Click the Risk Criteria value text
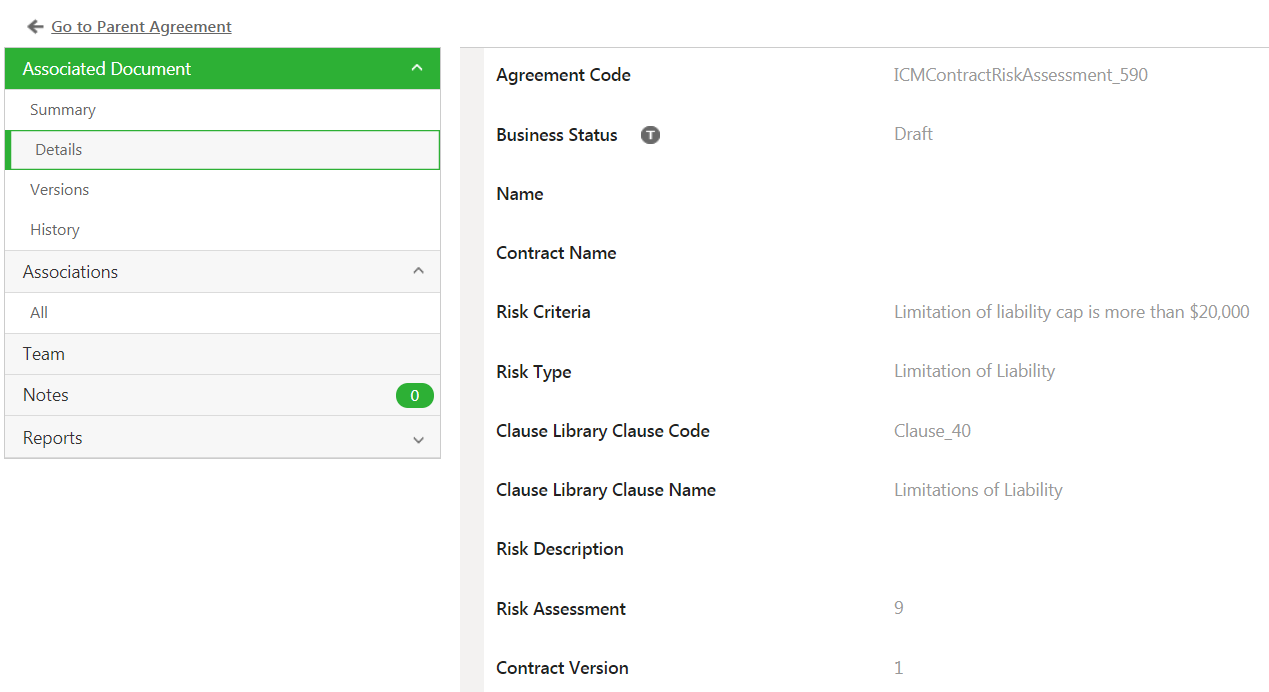 coord(1072,312)
